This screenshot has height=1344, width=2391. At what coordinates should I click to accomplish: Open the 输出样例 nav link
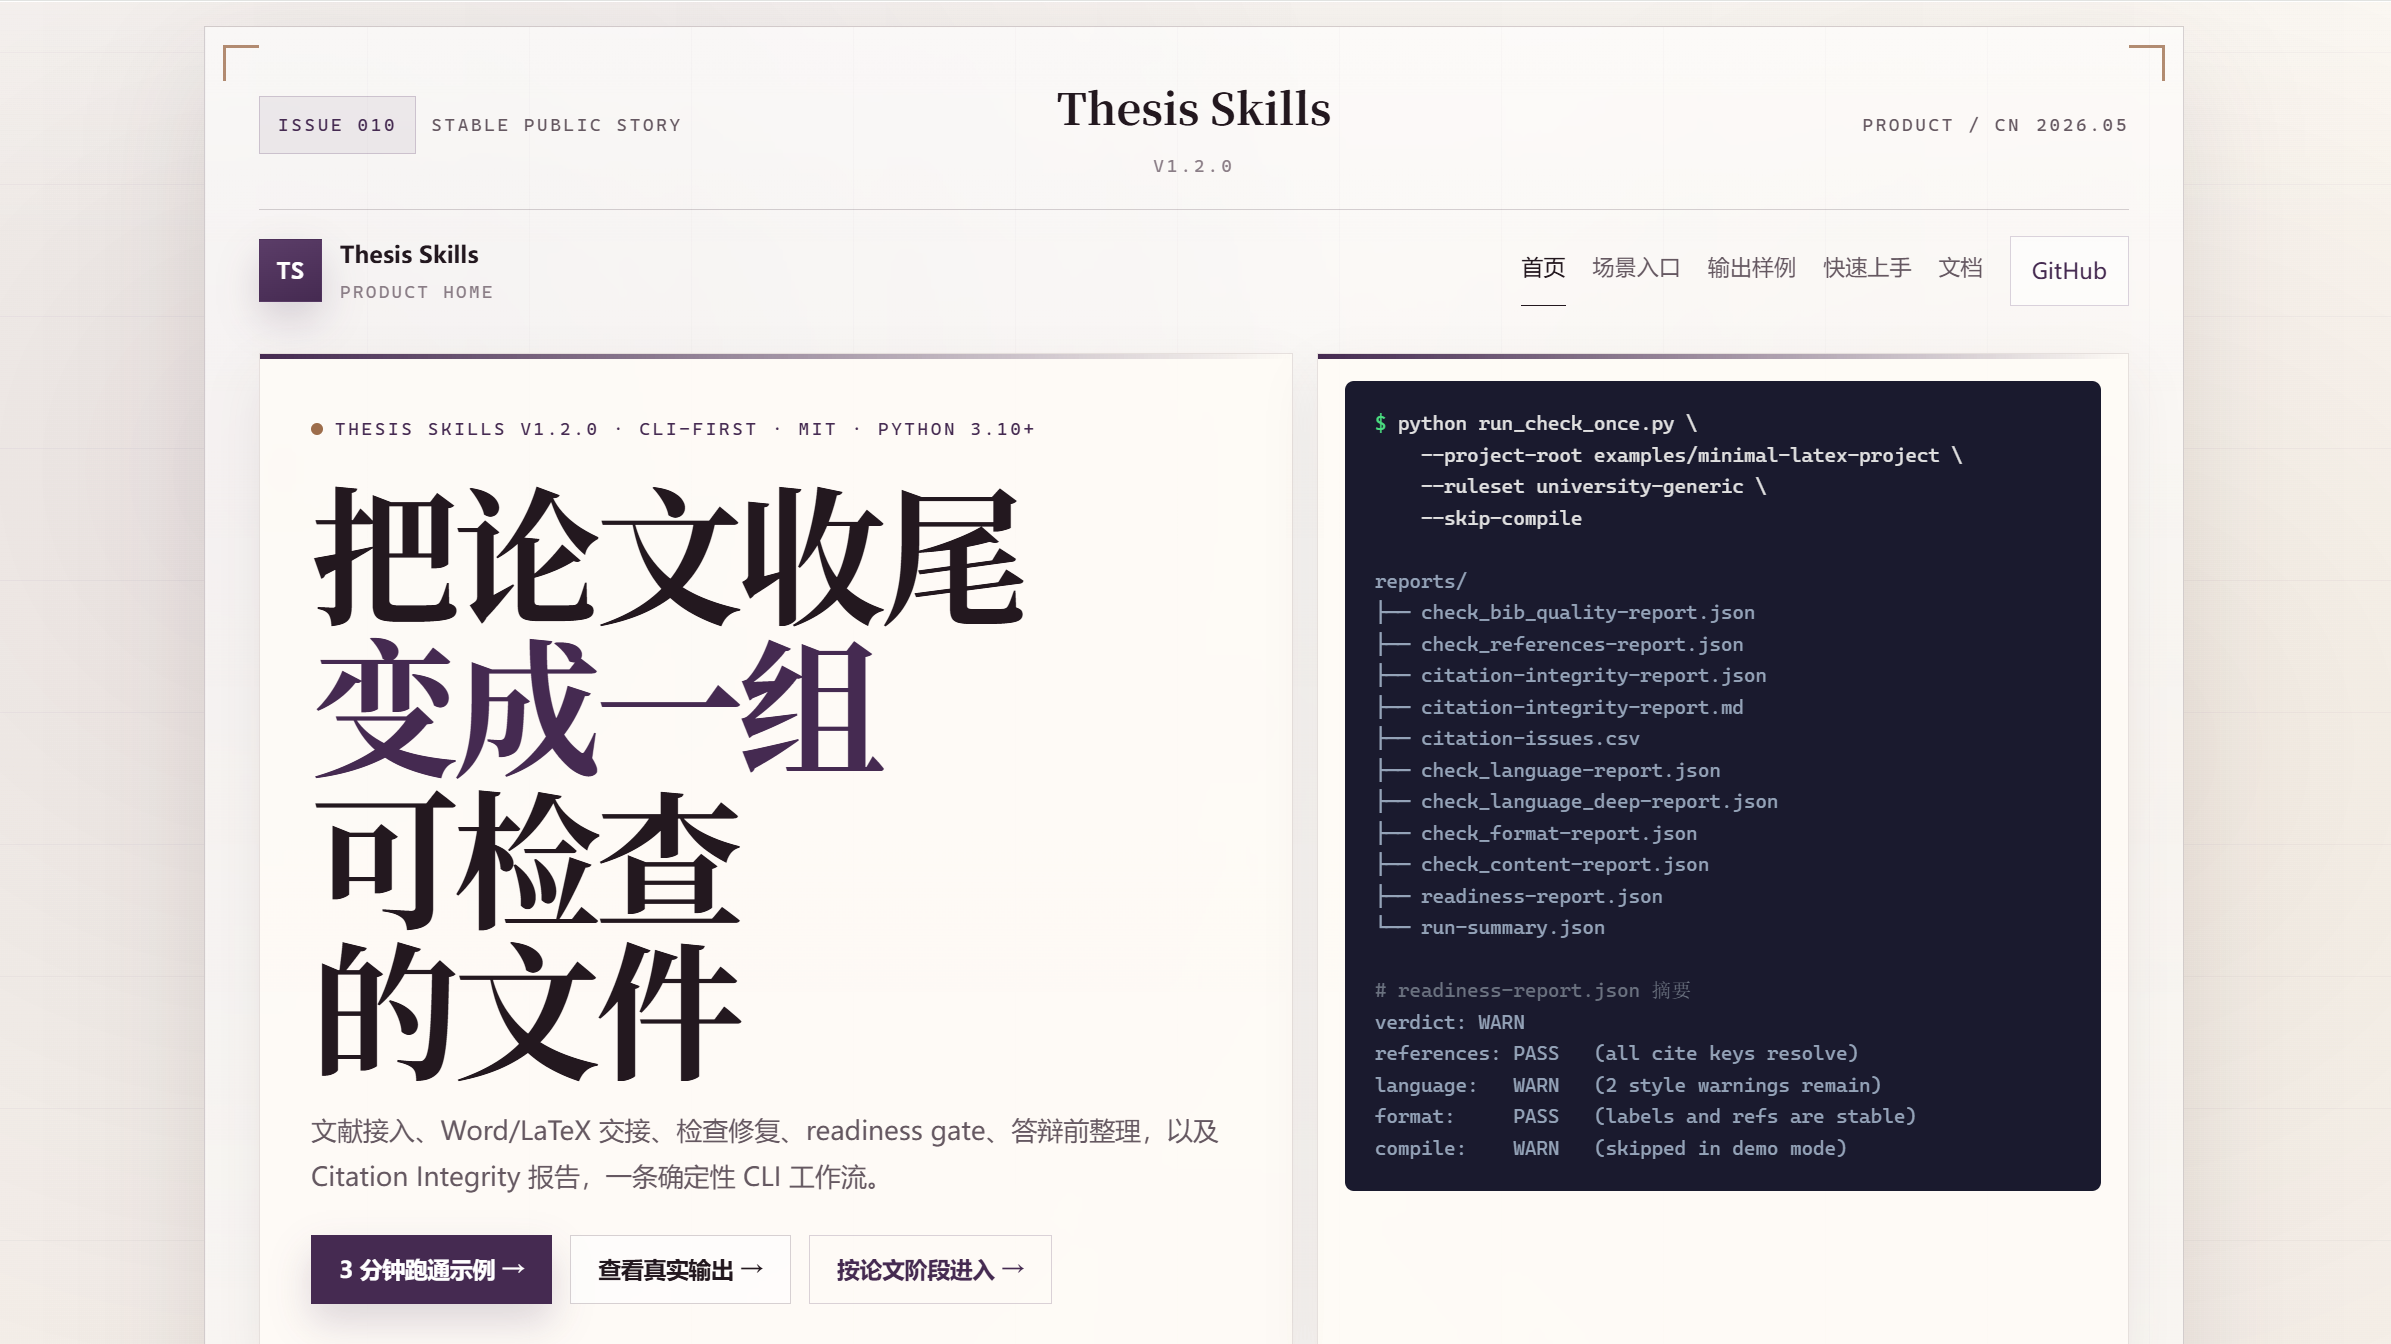[x=1751, y=268]
